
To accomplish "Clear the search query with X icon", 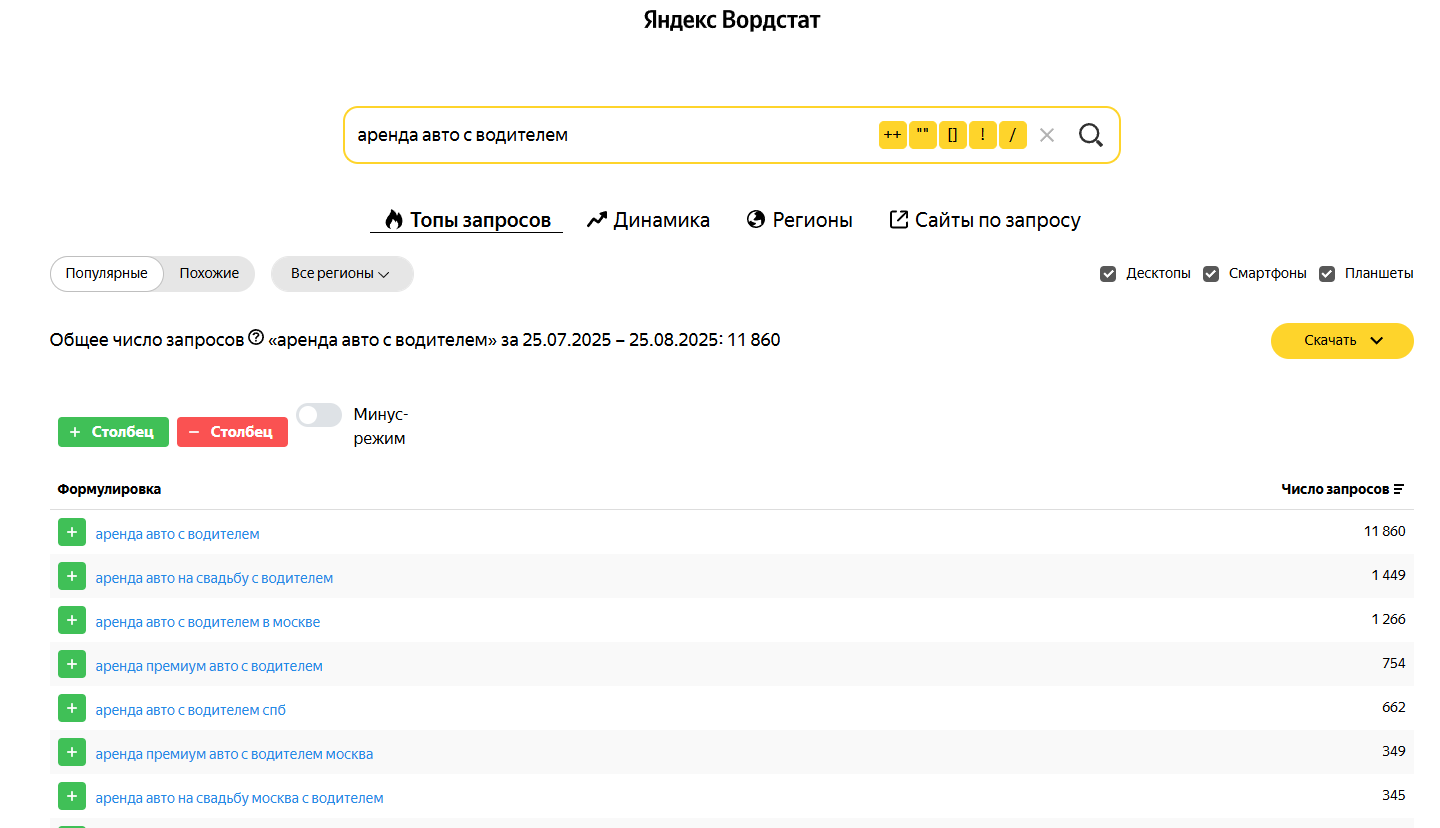I will click(x=1047, y=135).
